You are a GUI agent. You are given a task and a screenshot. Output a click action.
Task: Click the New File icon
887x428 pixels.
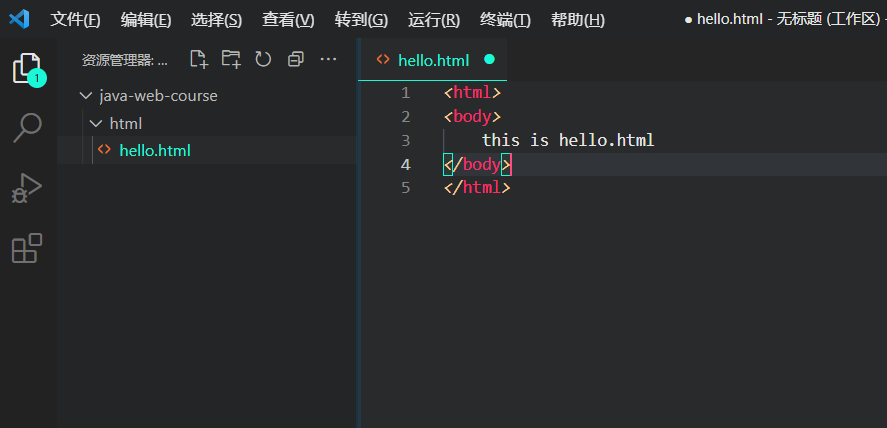pos(199,59)
